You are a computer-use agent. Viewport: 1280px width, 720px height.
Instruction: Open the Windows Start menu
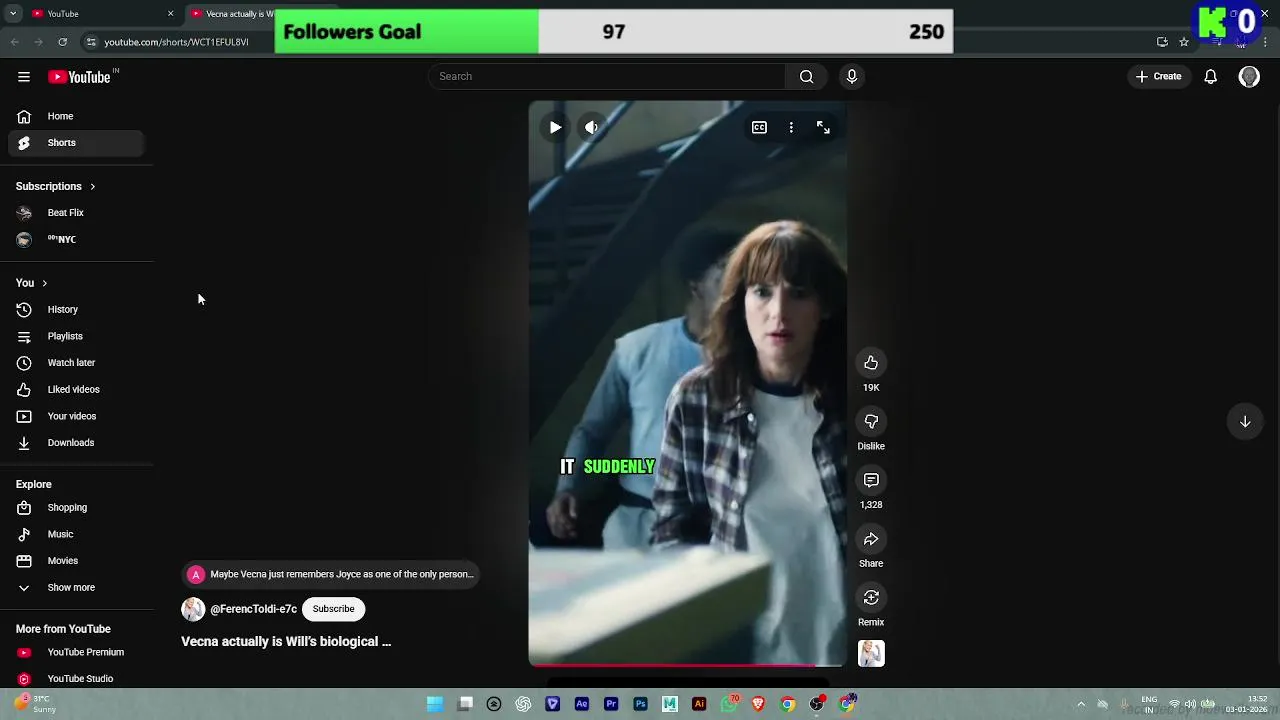click(435, 704)
